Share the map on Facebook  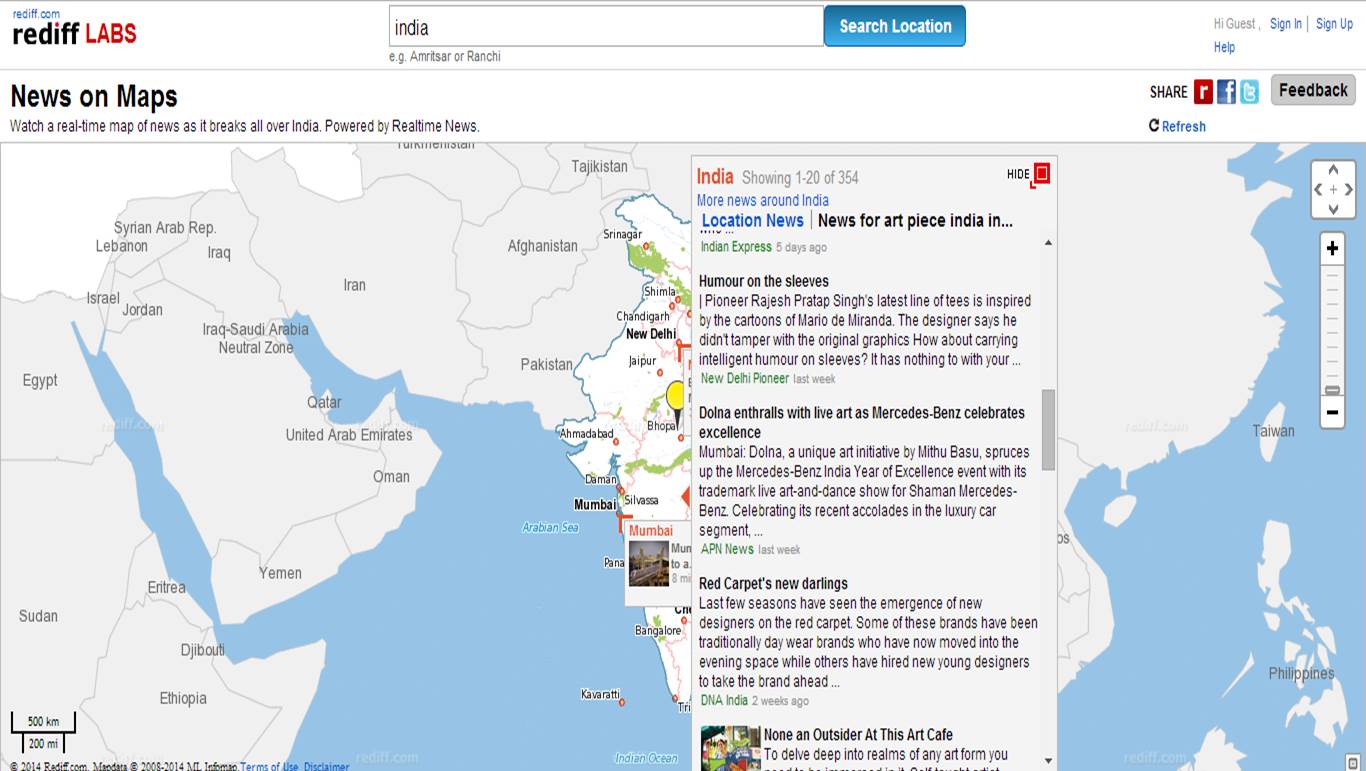tap(1226, 92)
